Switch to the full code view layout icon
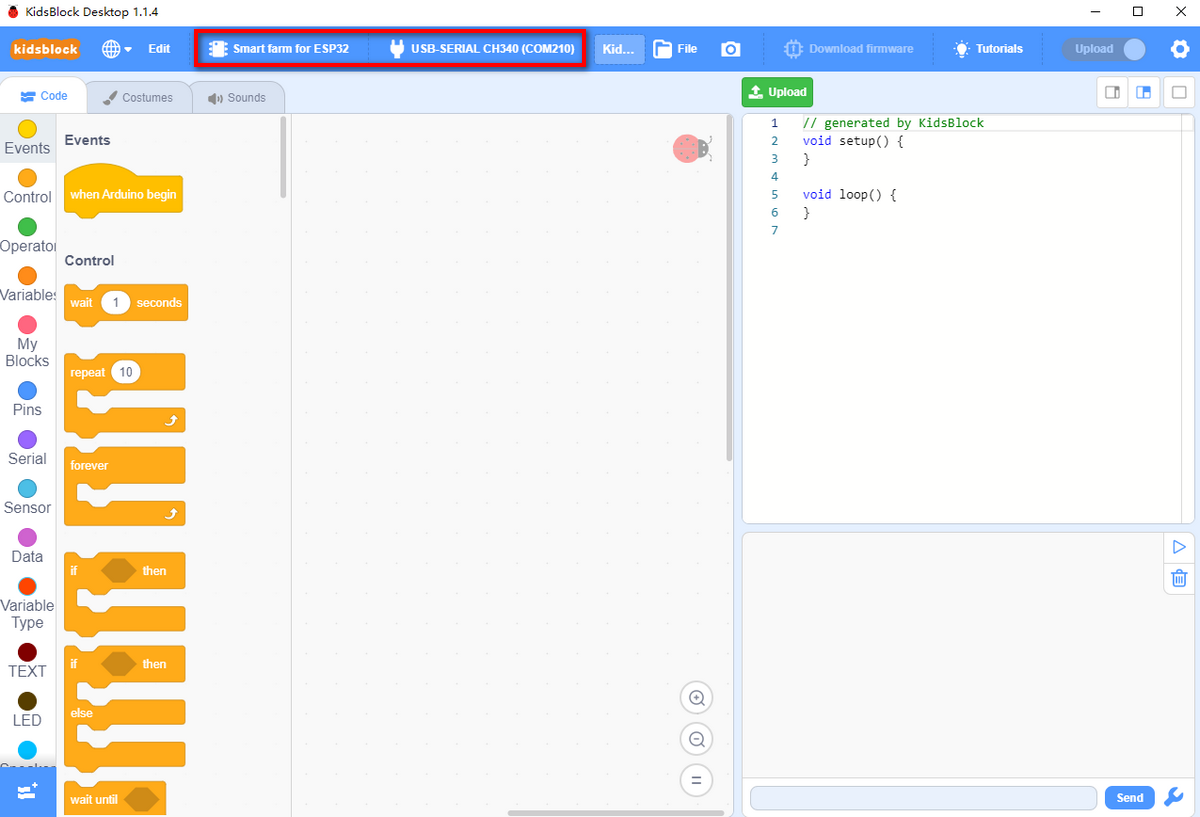 click(x=1179, y=93)
